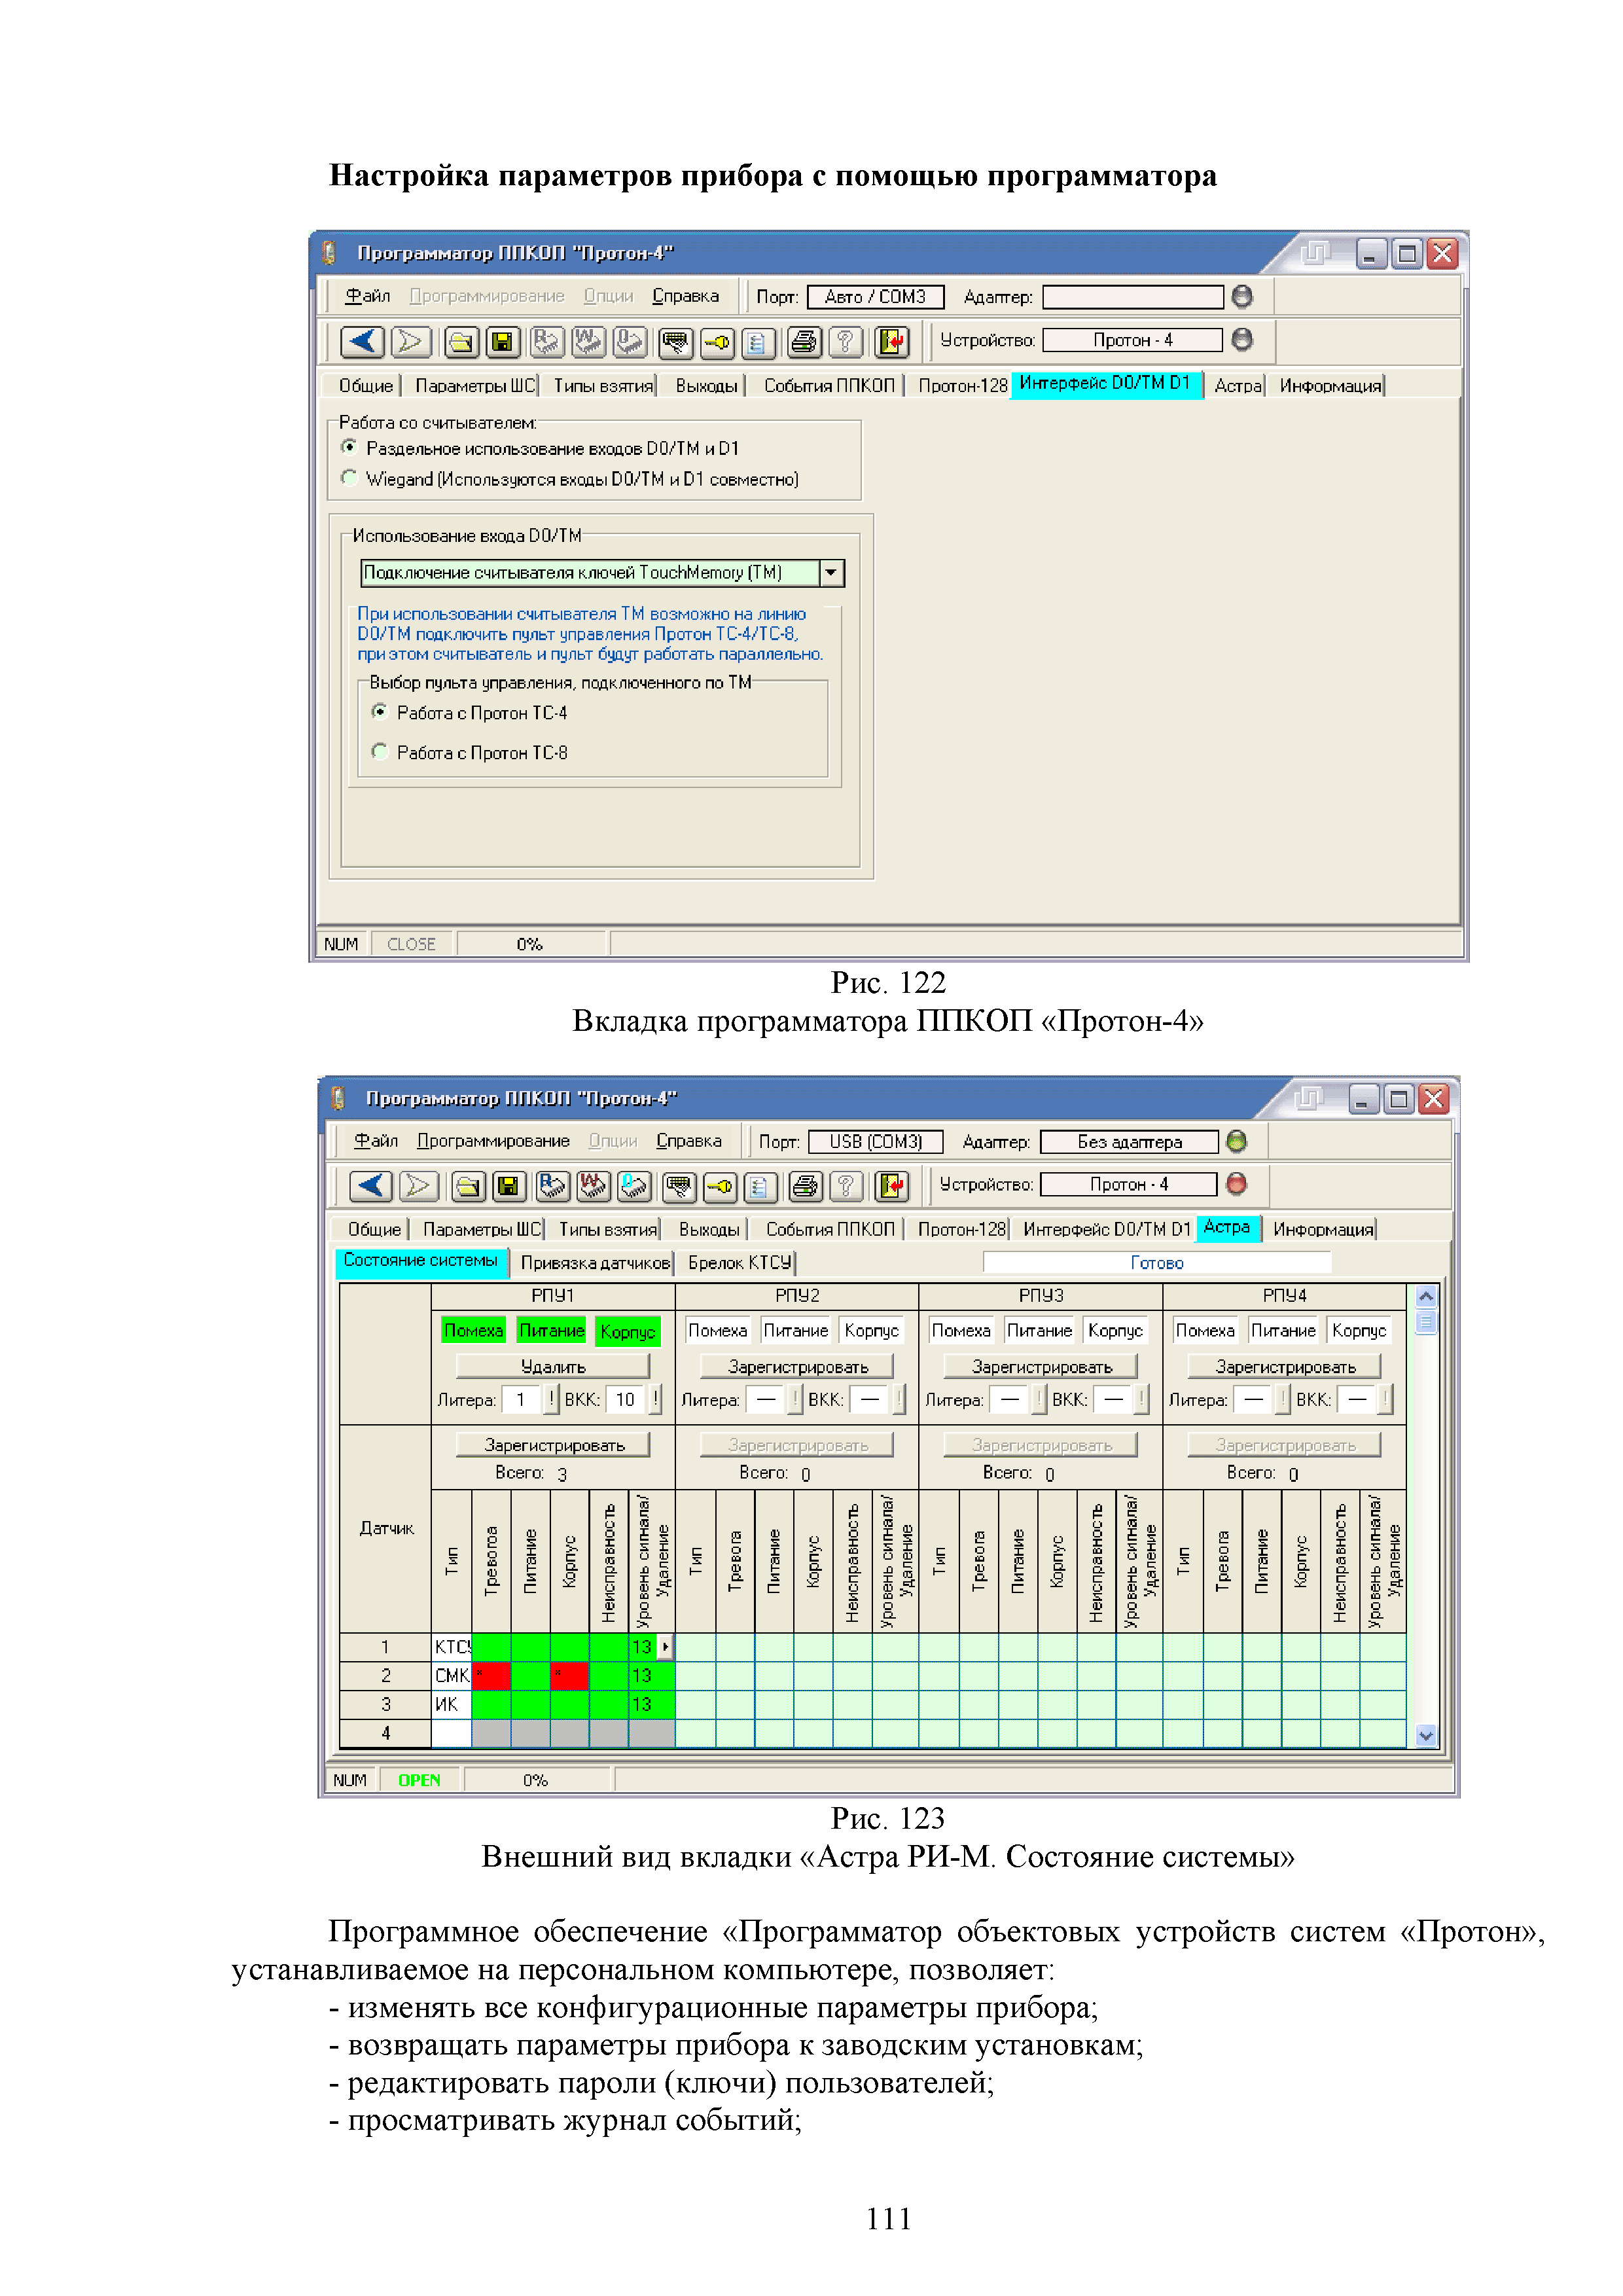
Task: Click Зарегистрировать button under РПУ3 header
Action: [x=1041, y=1366]
